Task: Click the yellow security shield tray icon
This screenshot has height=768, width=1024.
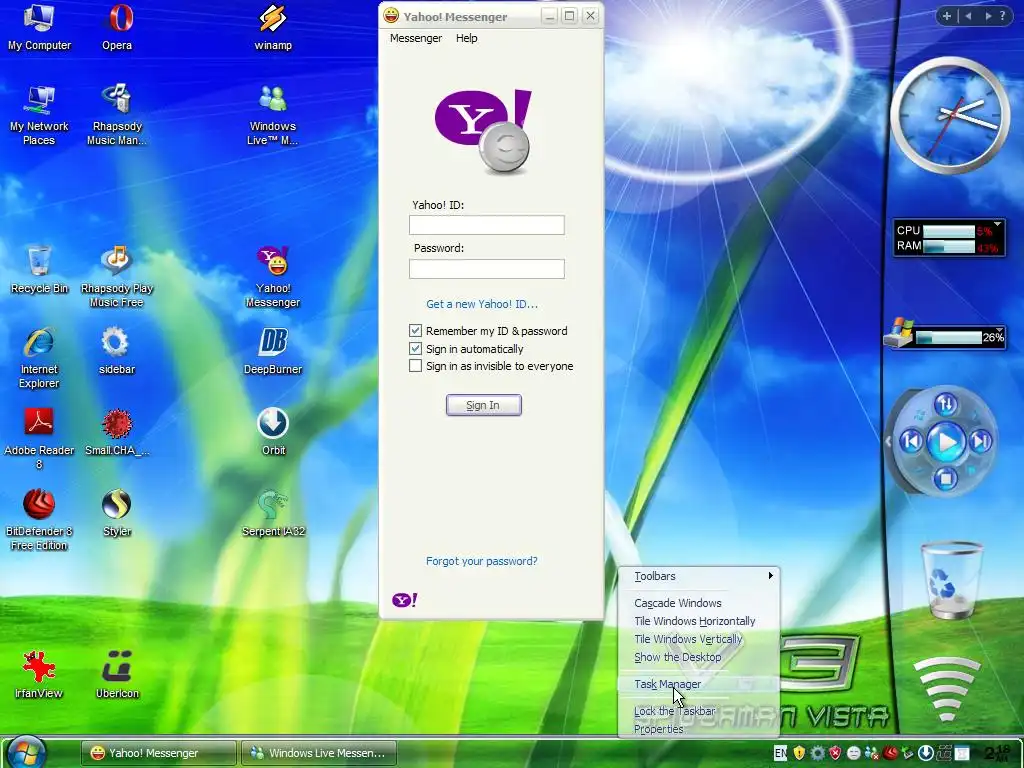Action: click(x=799, y=753)
